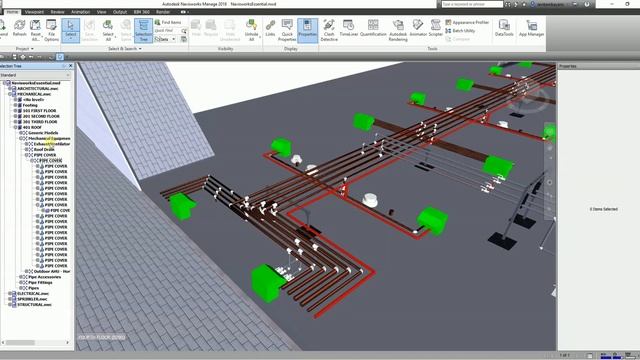Open the Animator tool

pyautogui.click(x=418, y=28)
